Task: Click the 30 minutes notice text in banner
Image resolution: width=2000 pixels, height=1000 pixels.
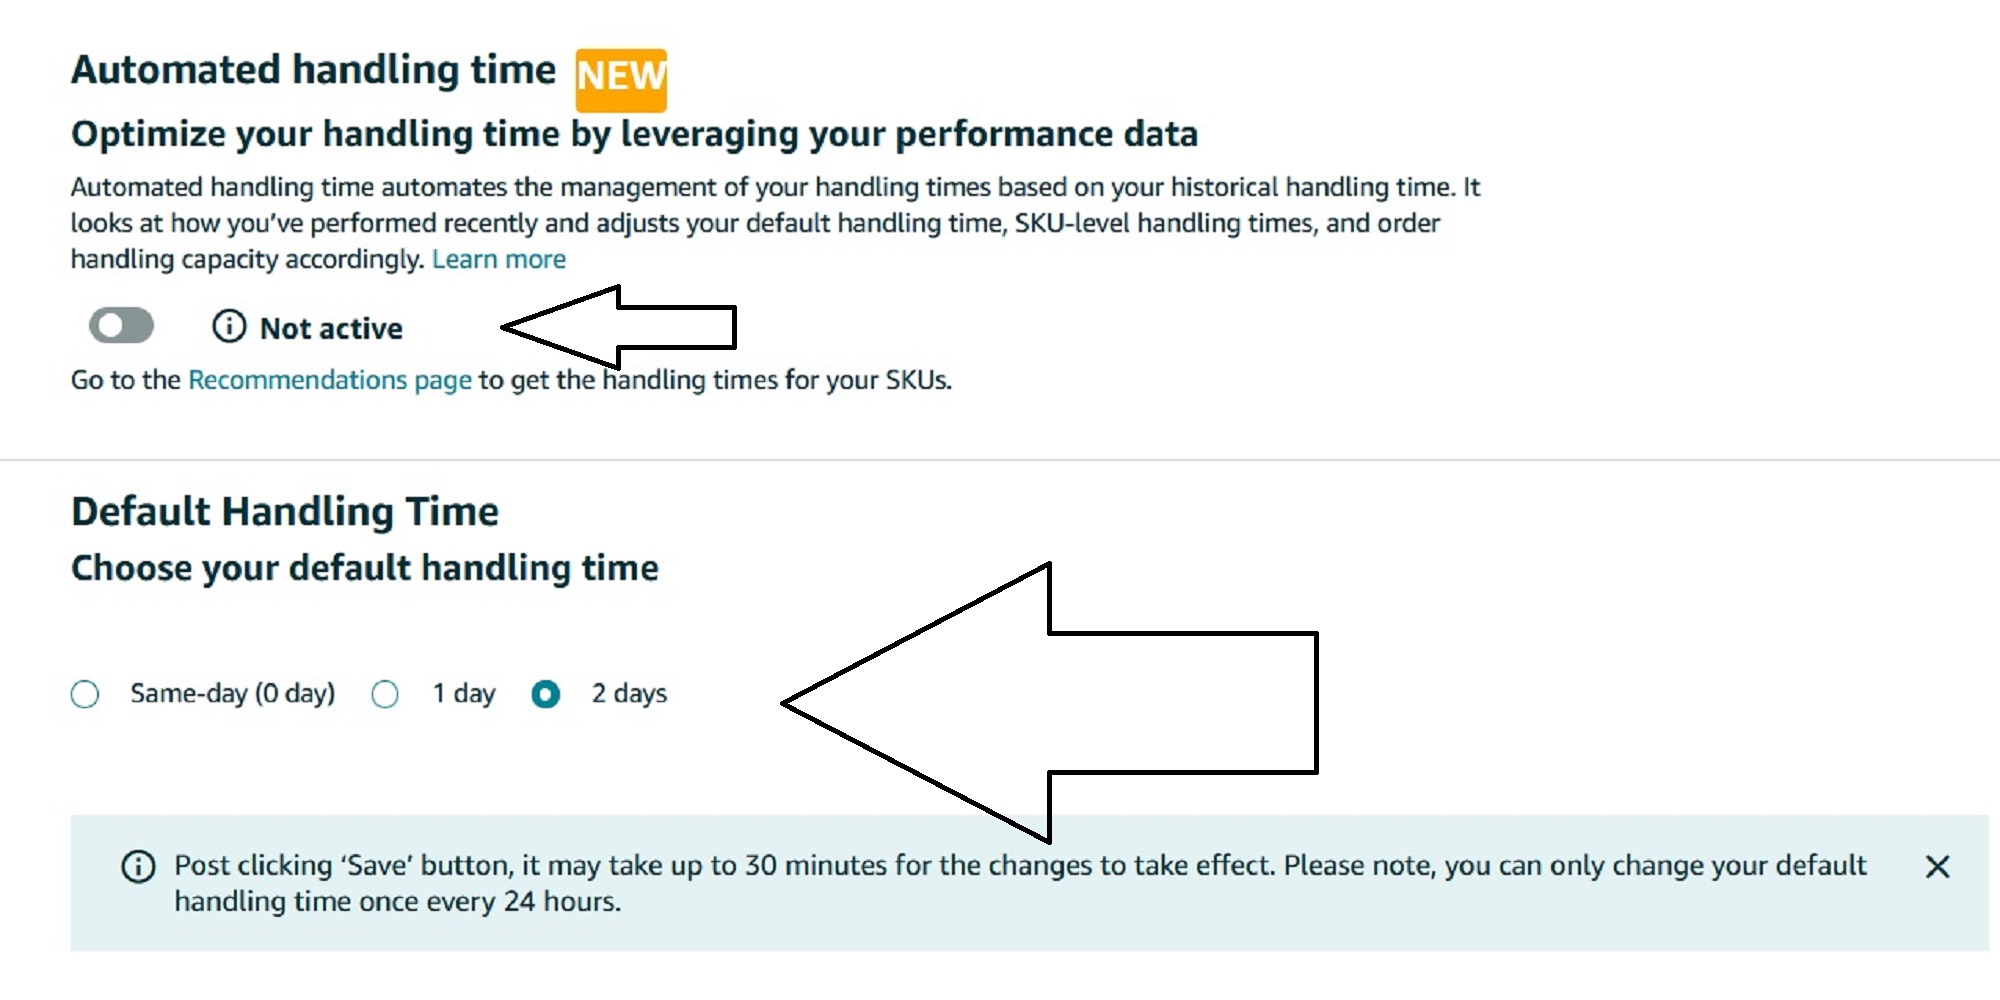Action: pos(1020,883)
